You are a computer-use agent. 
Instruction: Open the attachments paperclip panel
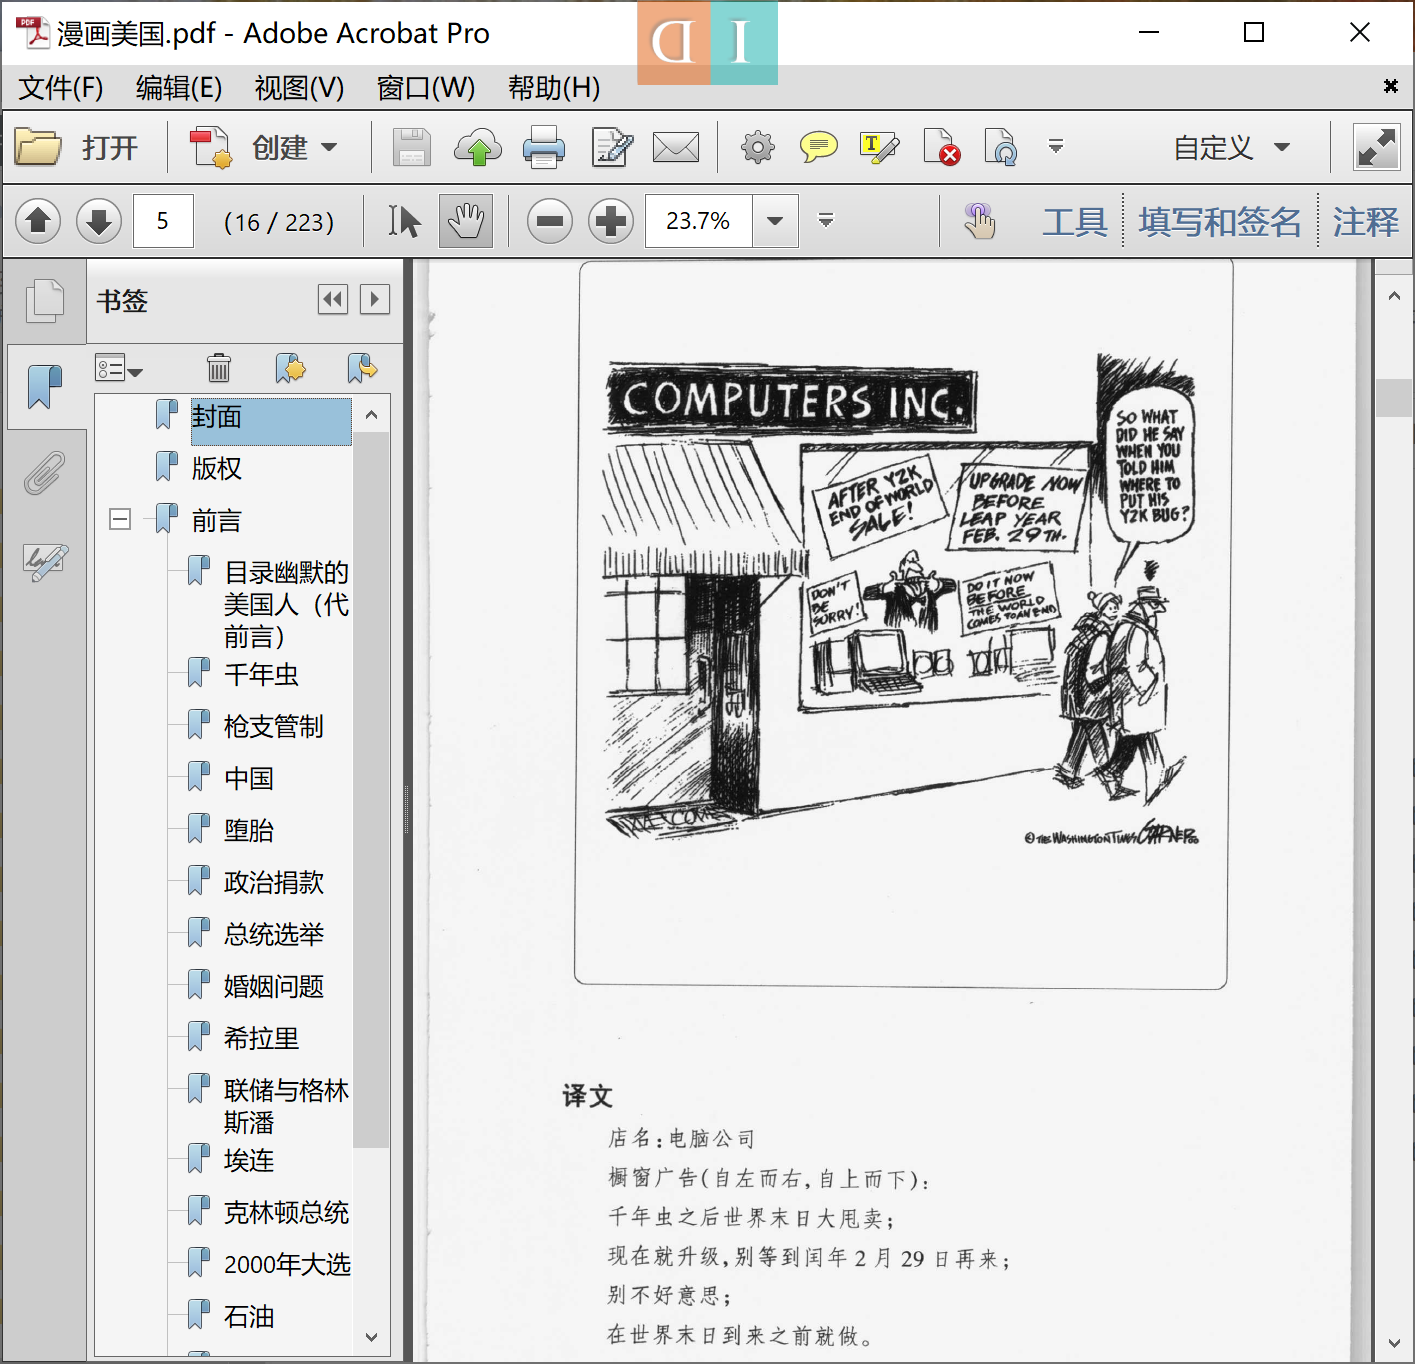(45, 473)
